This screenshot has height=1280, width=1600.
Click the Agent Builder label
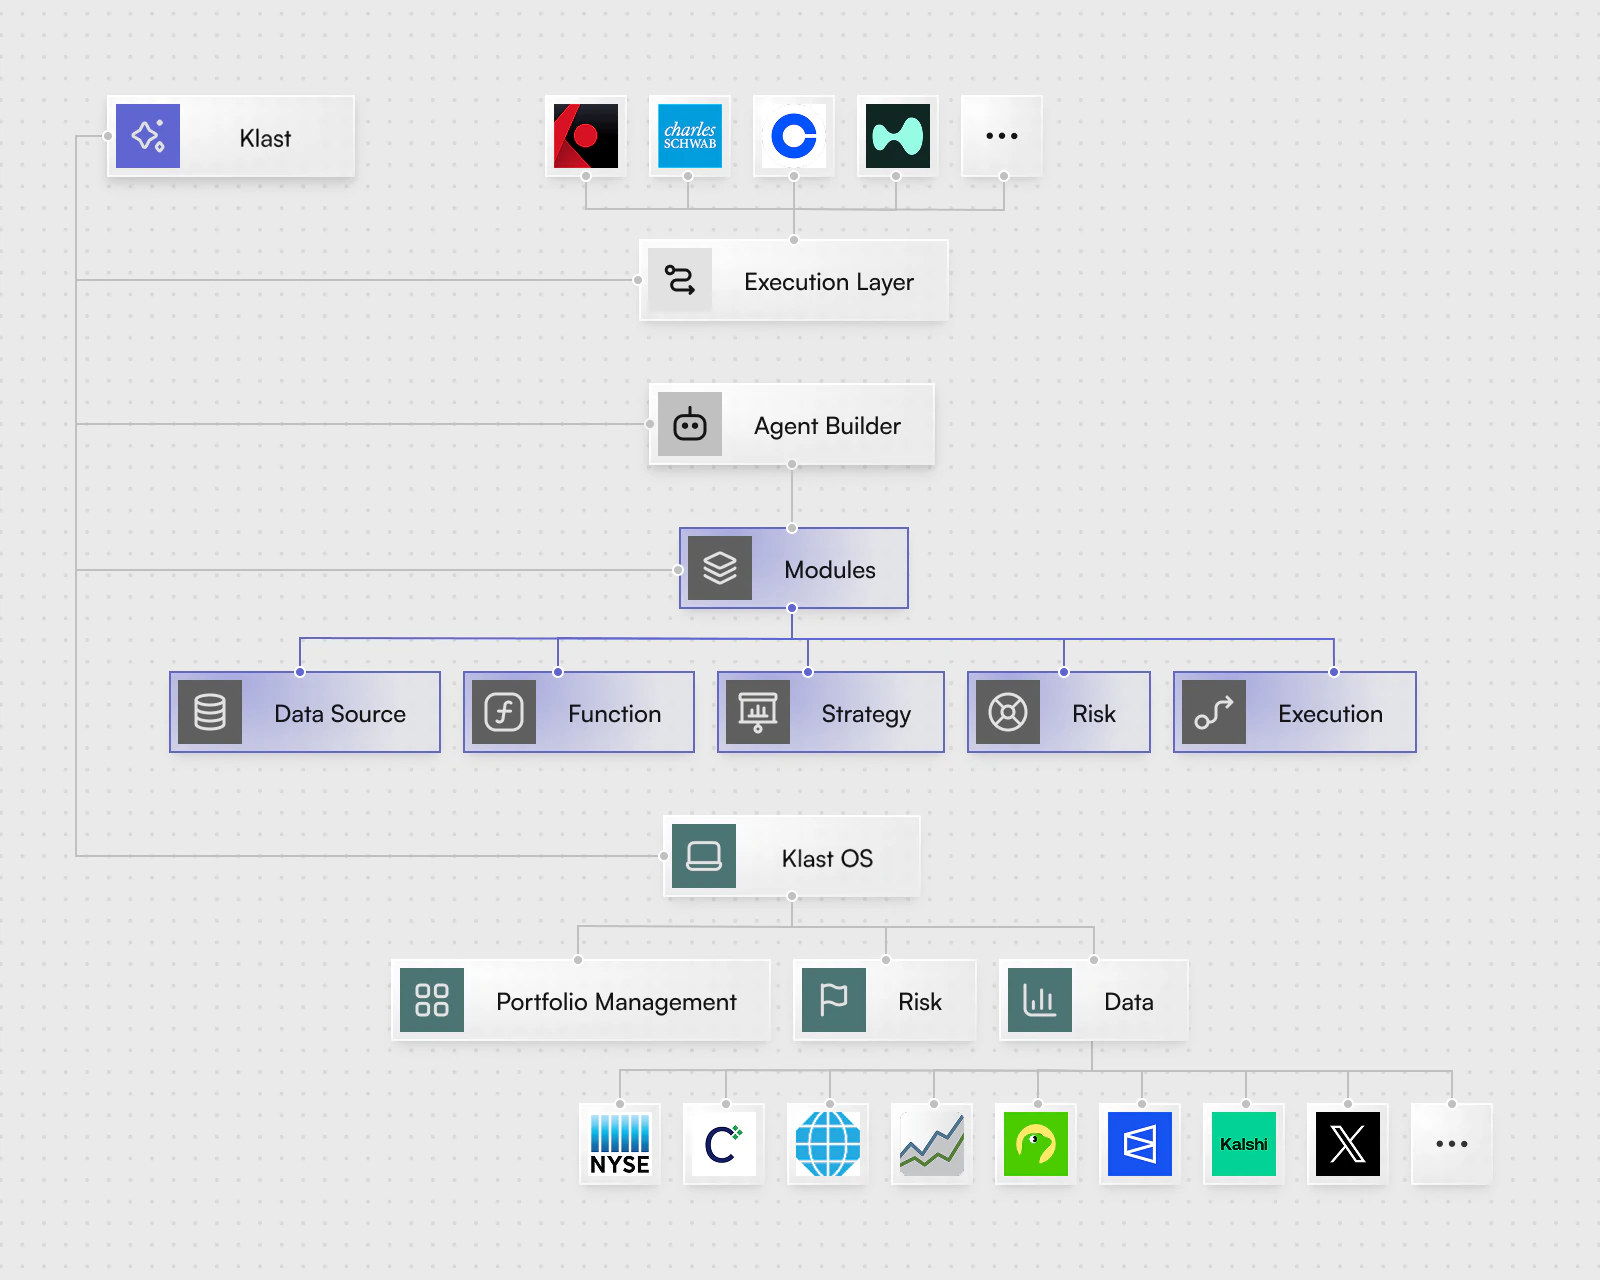click(828, 426)
